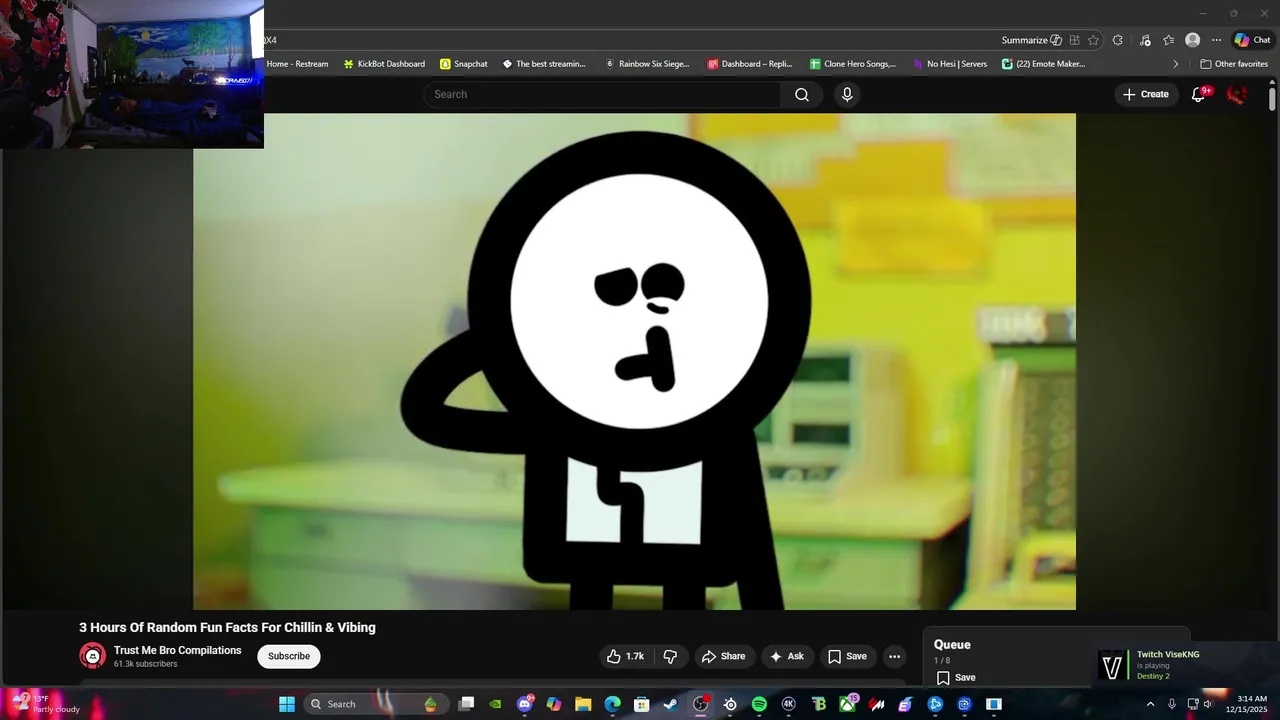Viewport: 1280px width, 720px height.
Task: Open Snapchat bookmark
Action: [x=464, y=64]
